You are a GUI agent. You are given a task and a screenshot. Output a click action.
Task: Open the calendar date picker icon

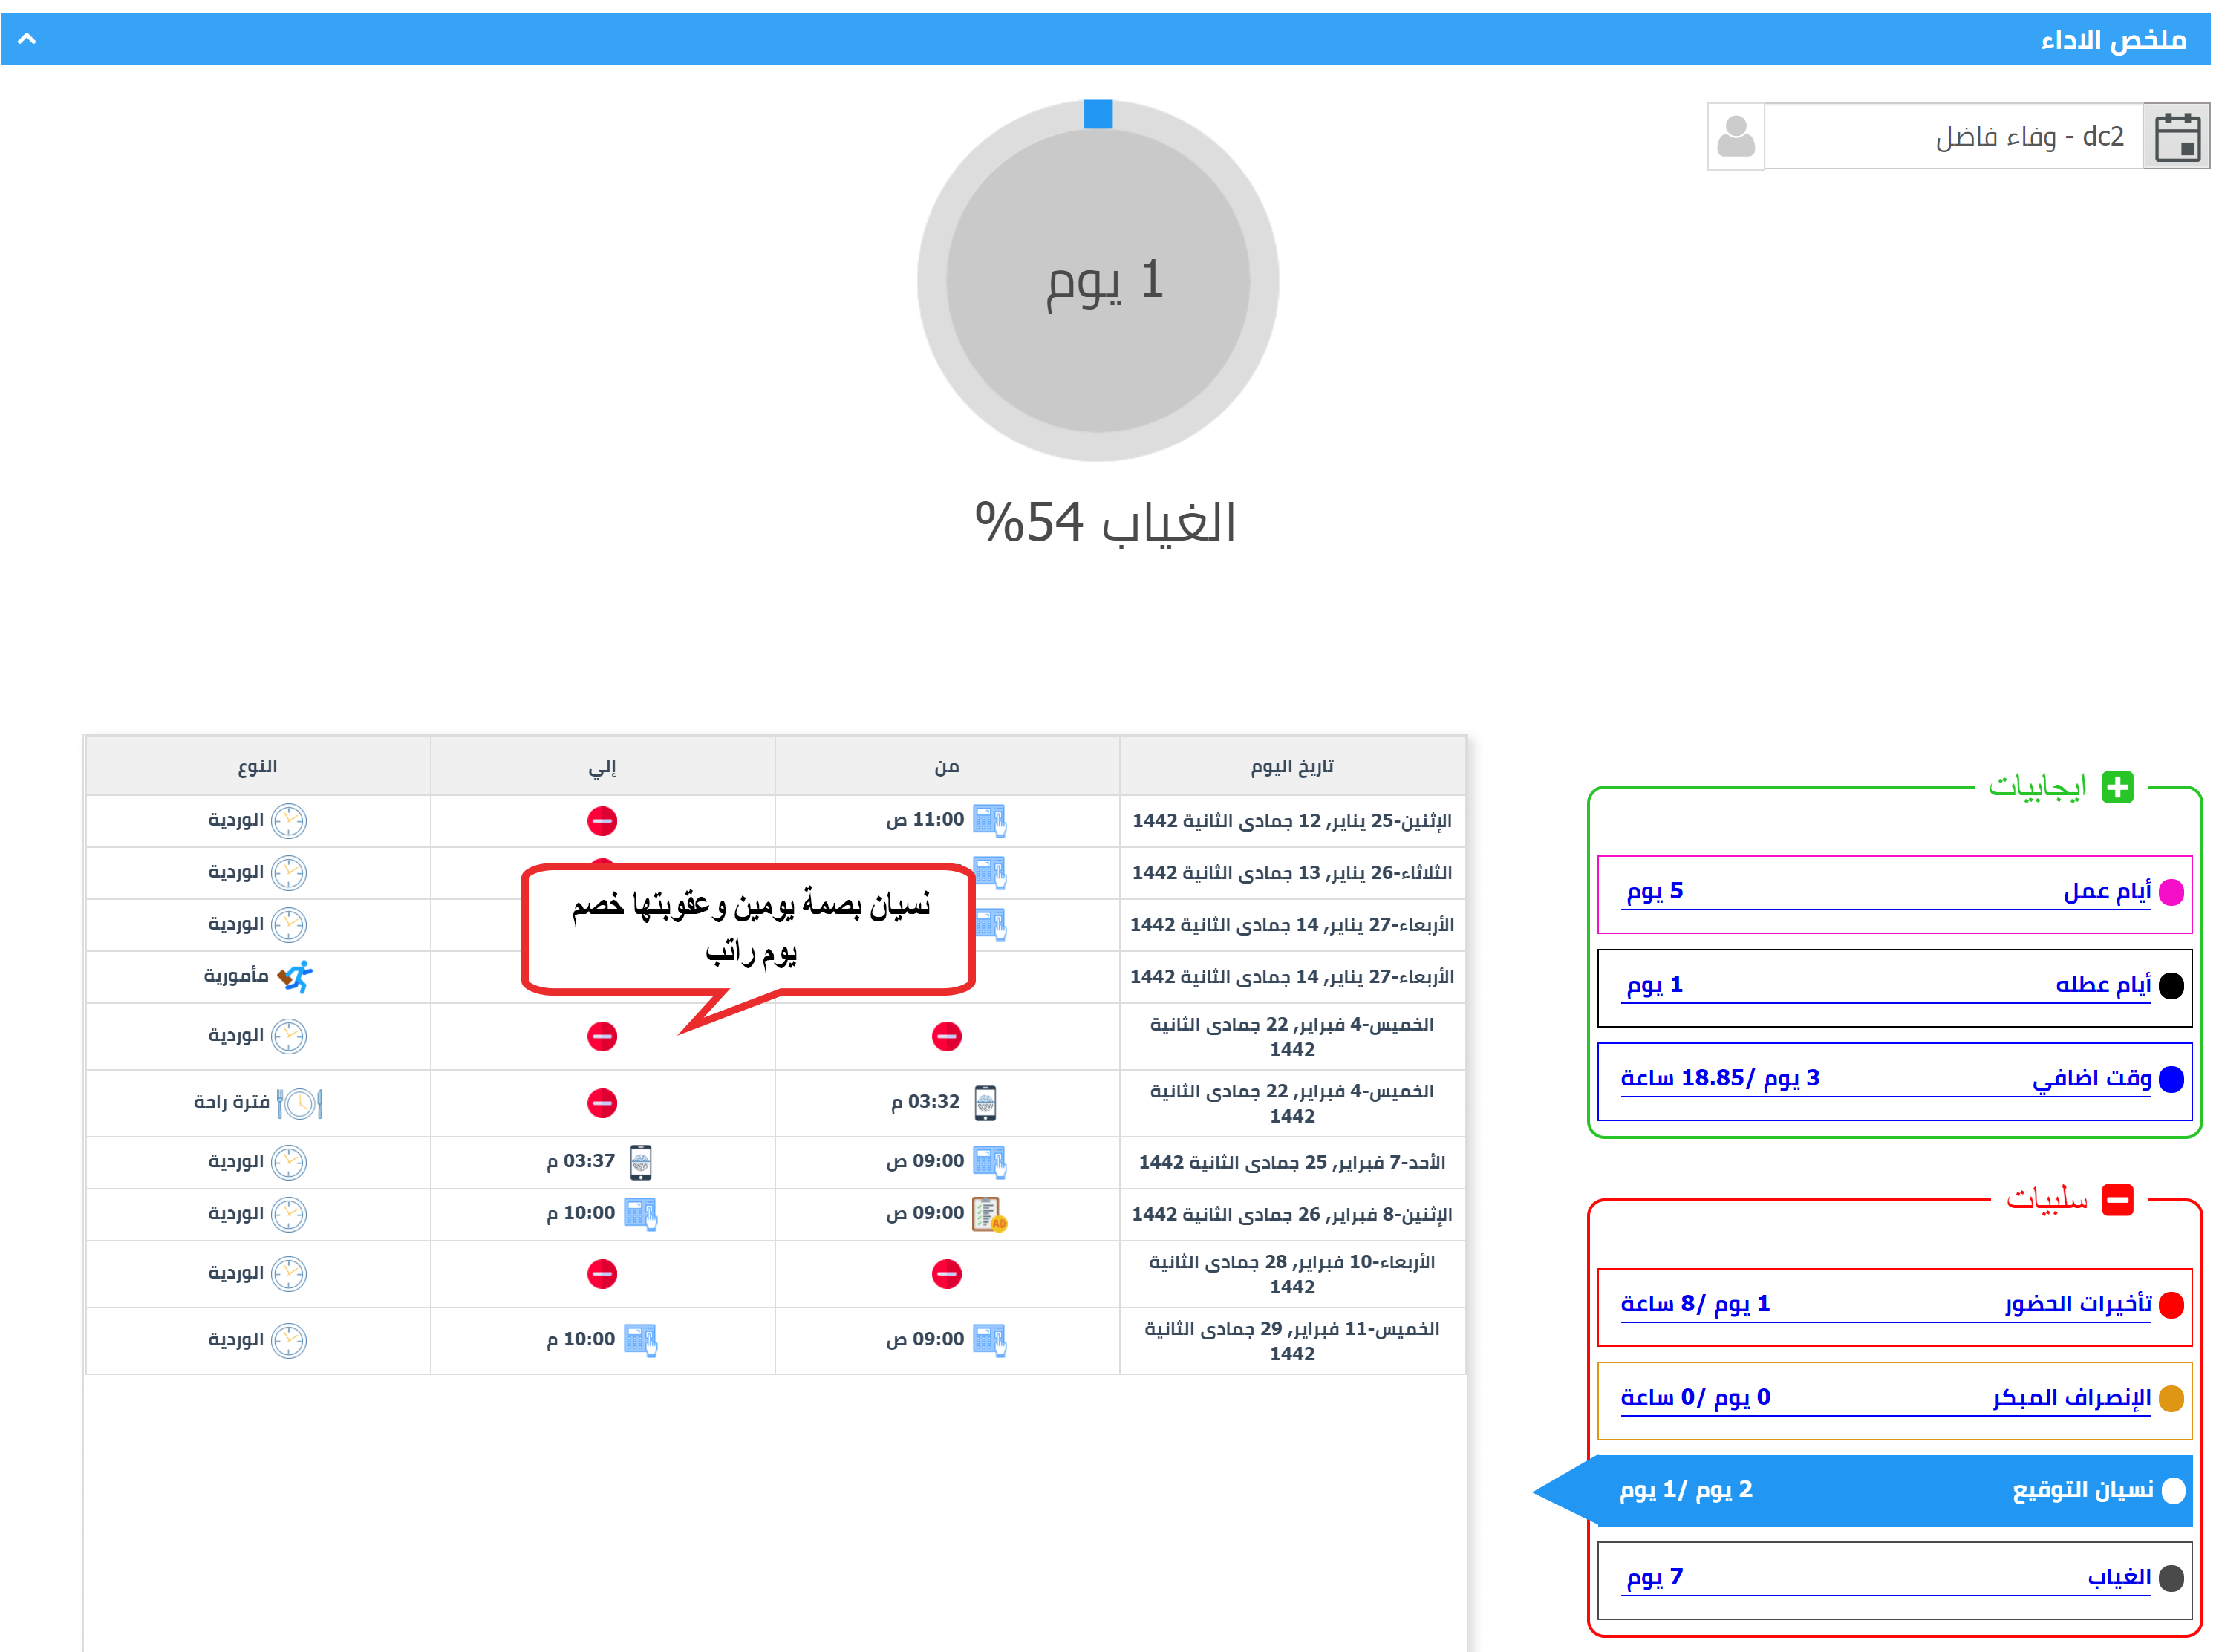(2176, 136)
